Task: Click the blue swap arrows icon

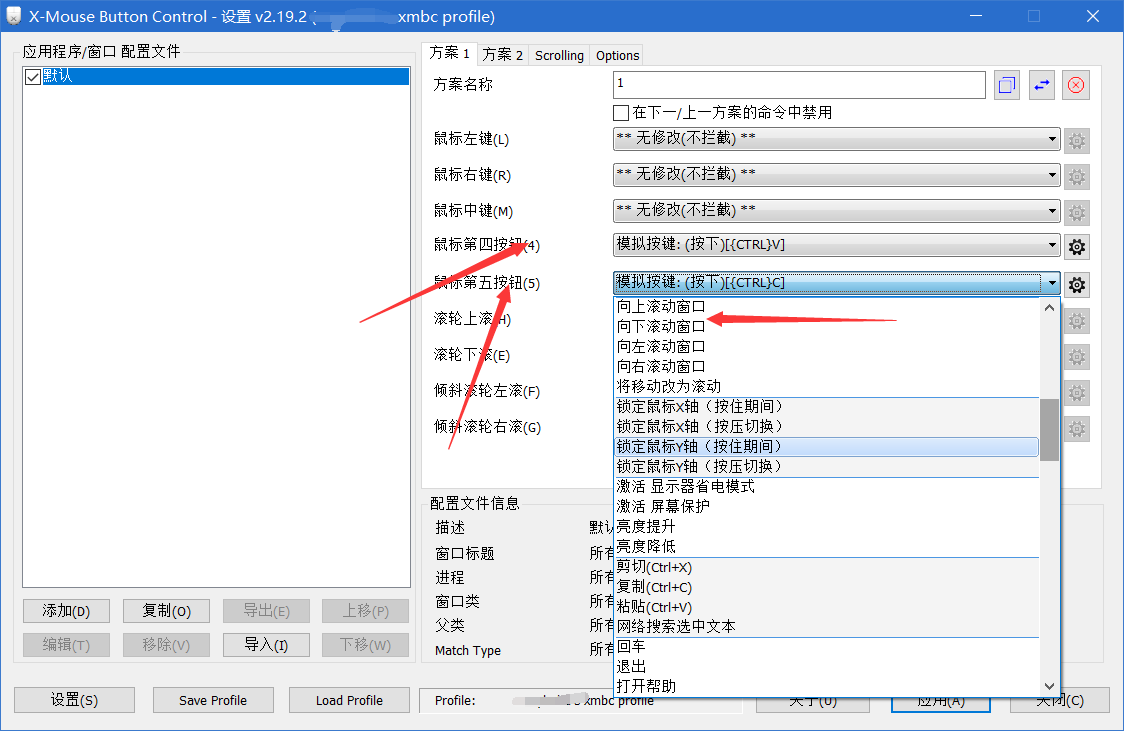Action: pyautogui.click(x=1041, y=85)
